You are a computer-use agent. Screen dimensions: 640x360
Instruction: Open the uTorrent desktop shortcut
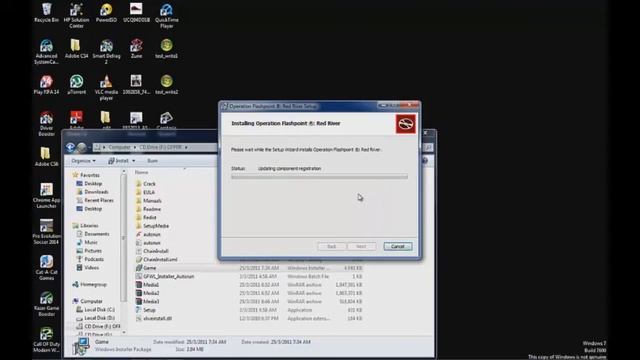[76, 84]
